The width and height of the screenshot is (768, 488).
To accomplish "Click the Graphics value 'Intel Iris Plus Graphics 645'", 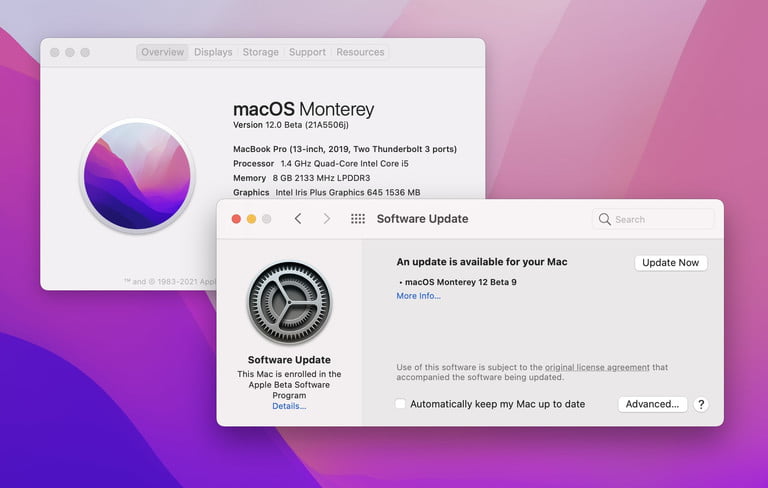I will point(329,193).
